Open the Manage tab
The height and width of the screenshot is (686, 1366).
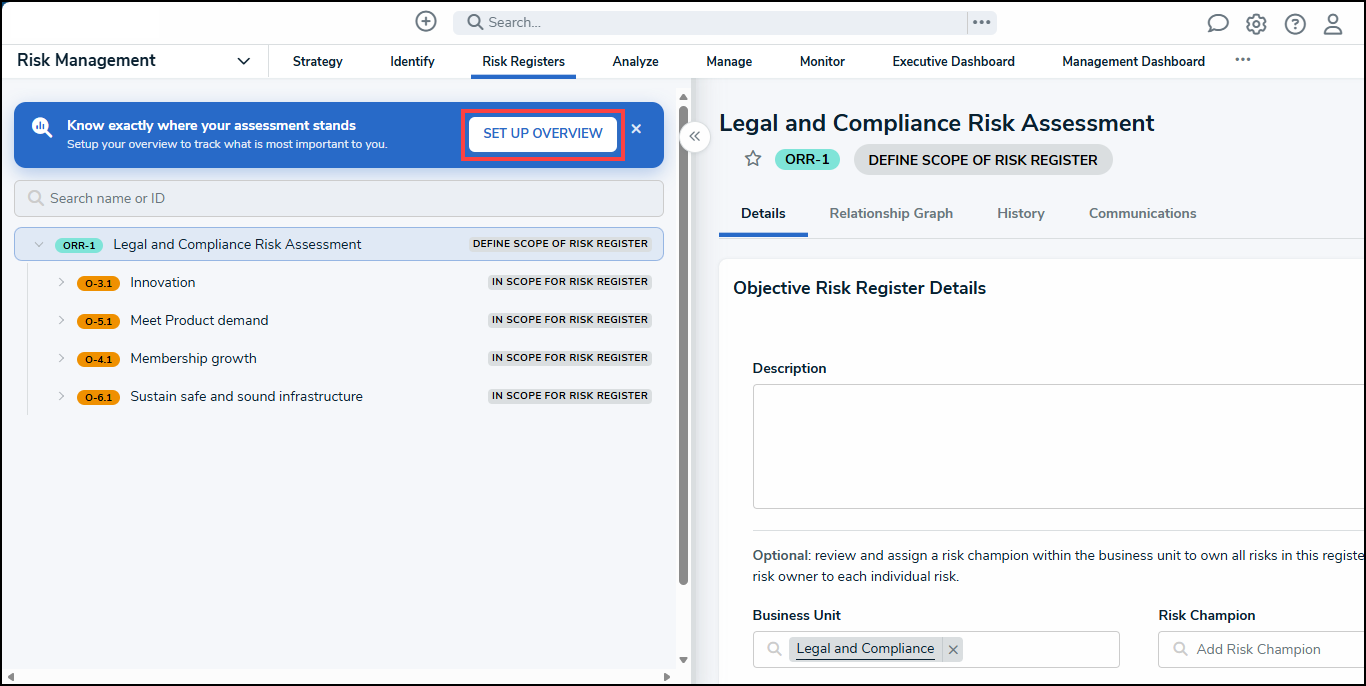[729, 61]
